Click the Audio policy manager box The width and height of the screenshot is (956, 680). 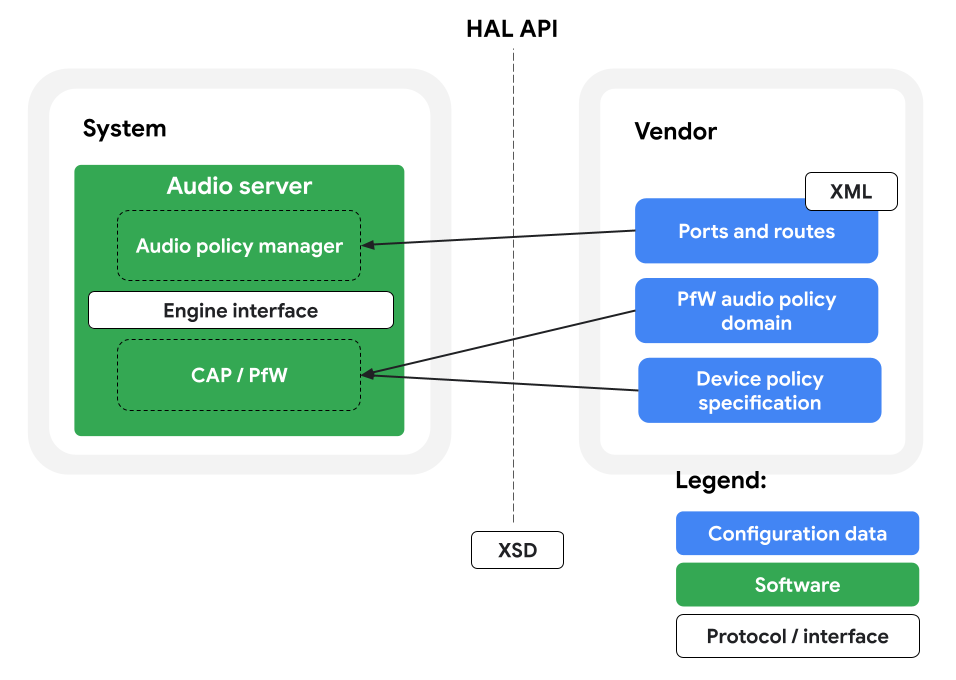pyautogui.click(x=239, y=246)
